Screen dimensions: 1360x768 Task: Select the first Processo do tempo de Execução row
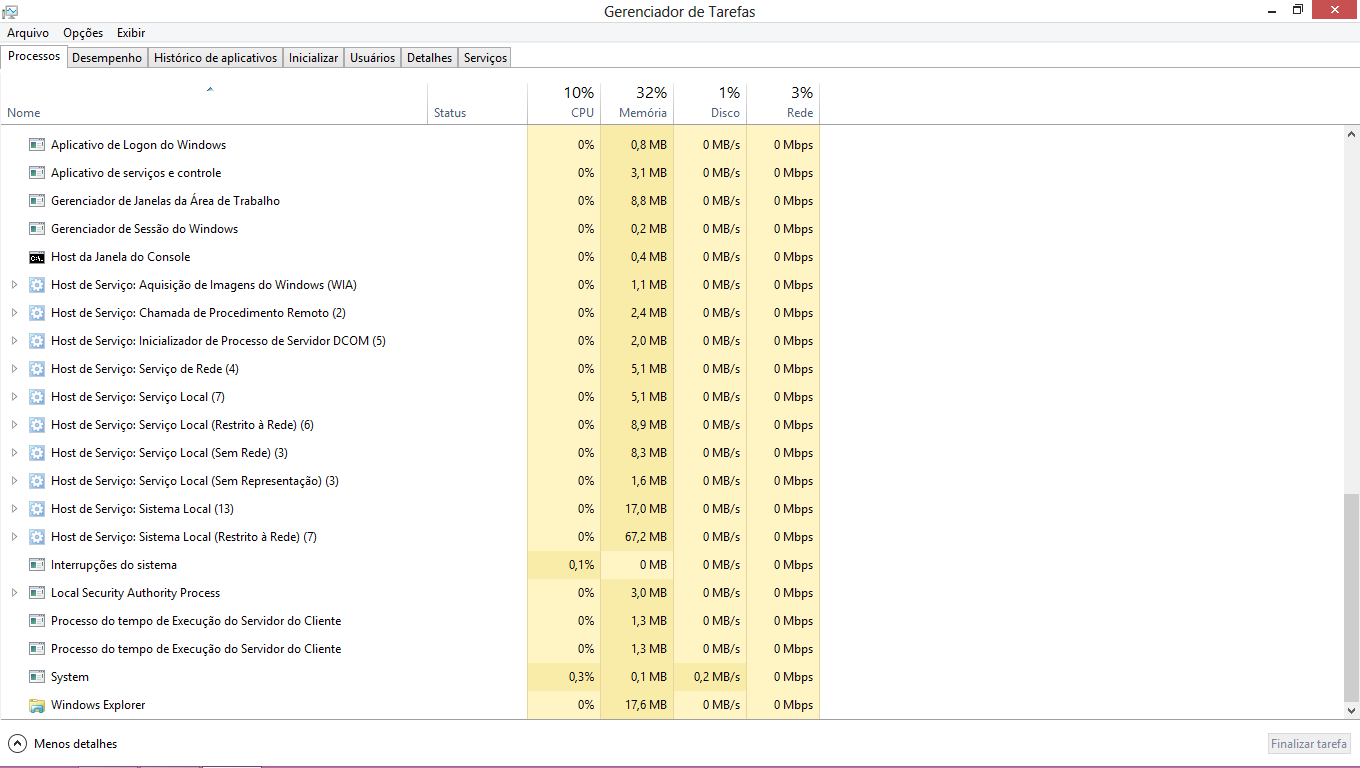click(x=410, y=621)
